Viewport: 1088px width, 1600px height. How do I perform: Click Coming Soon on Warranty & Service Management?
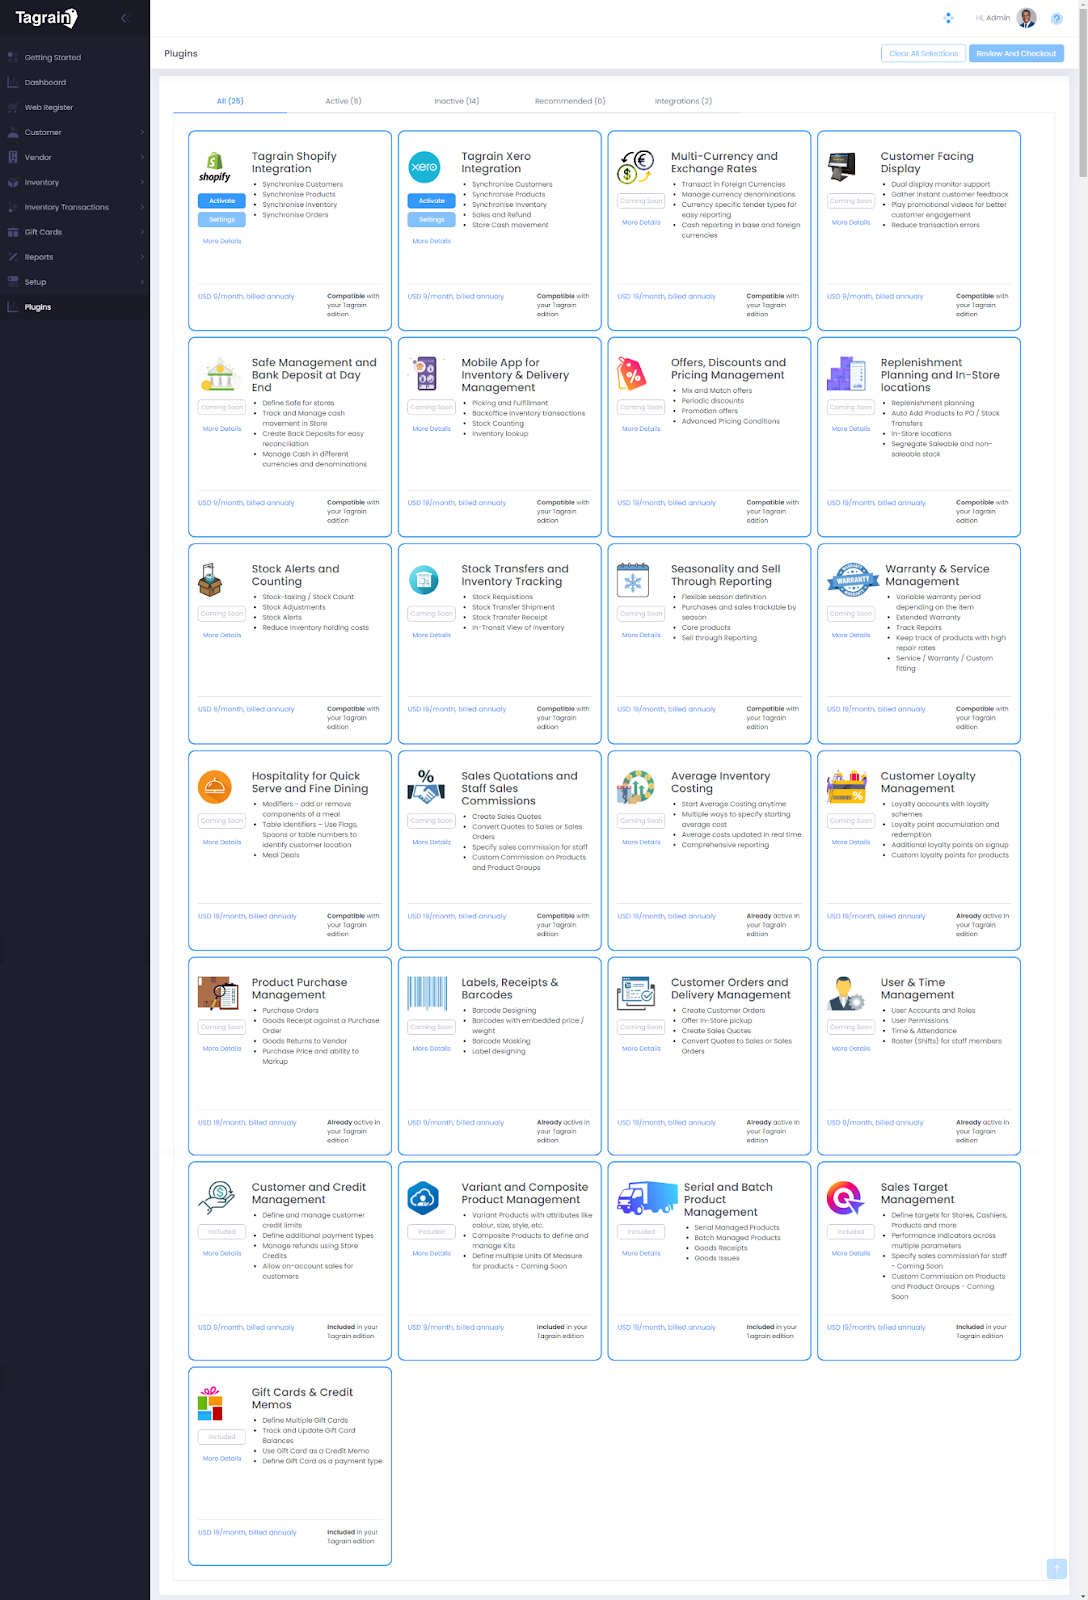coord(851,614)
